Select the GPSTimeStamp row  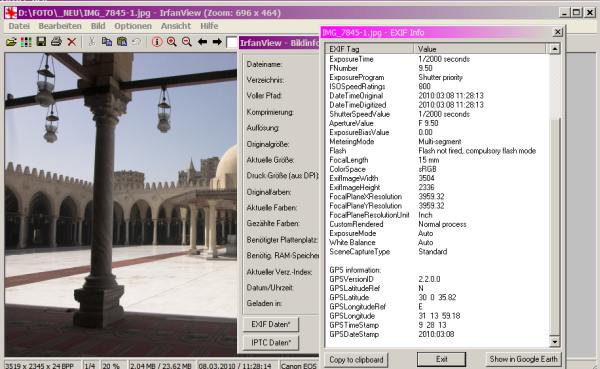(437, 325)
